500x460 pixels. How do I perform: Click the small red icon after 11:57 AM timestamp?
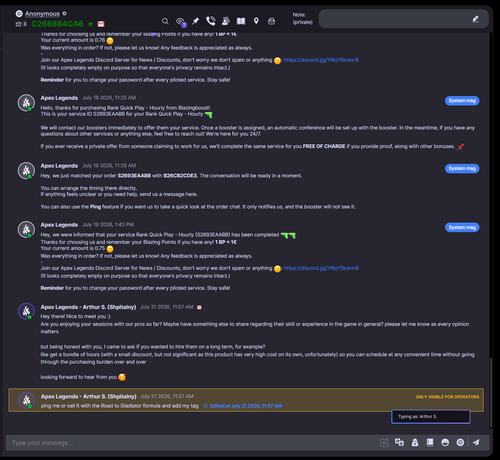pyautogui.click(x=199, y=307)
